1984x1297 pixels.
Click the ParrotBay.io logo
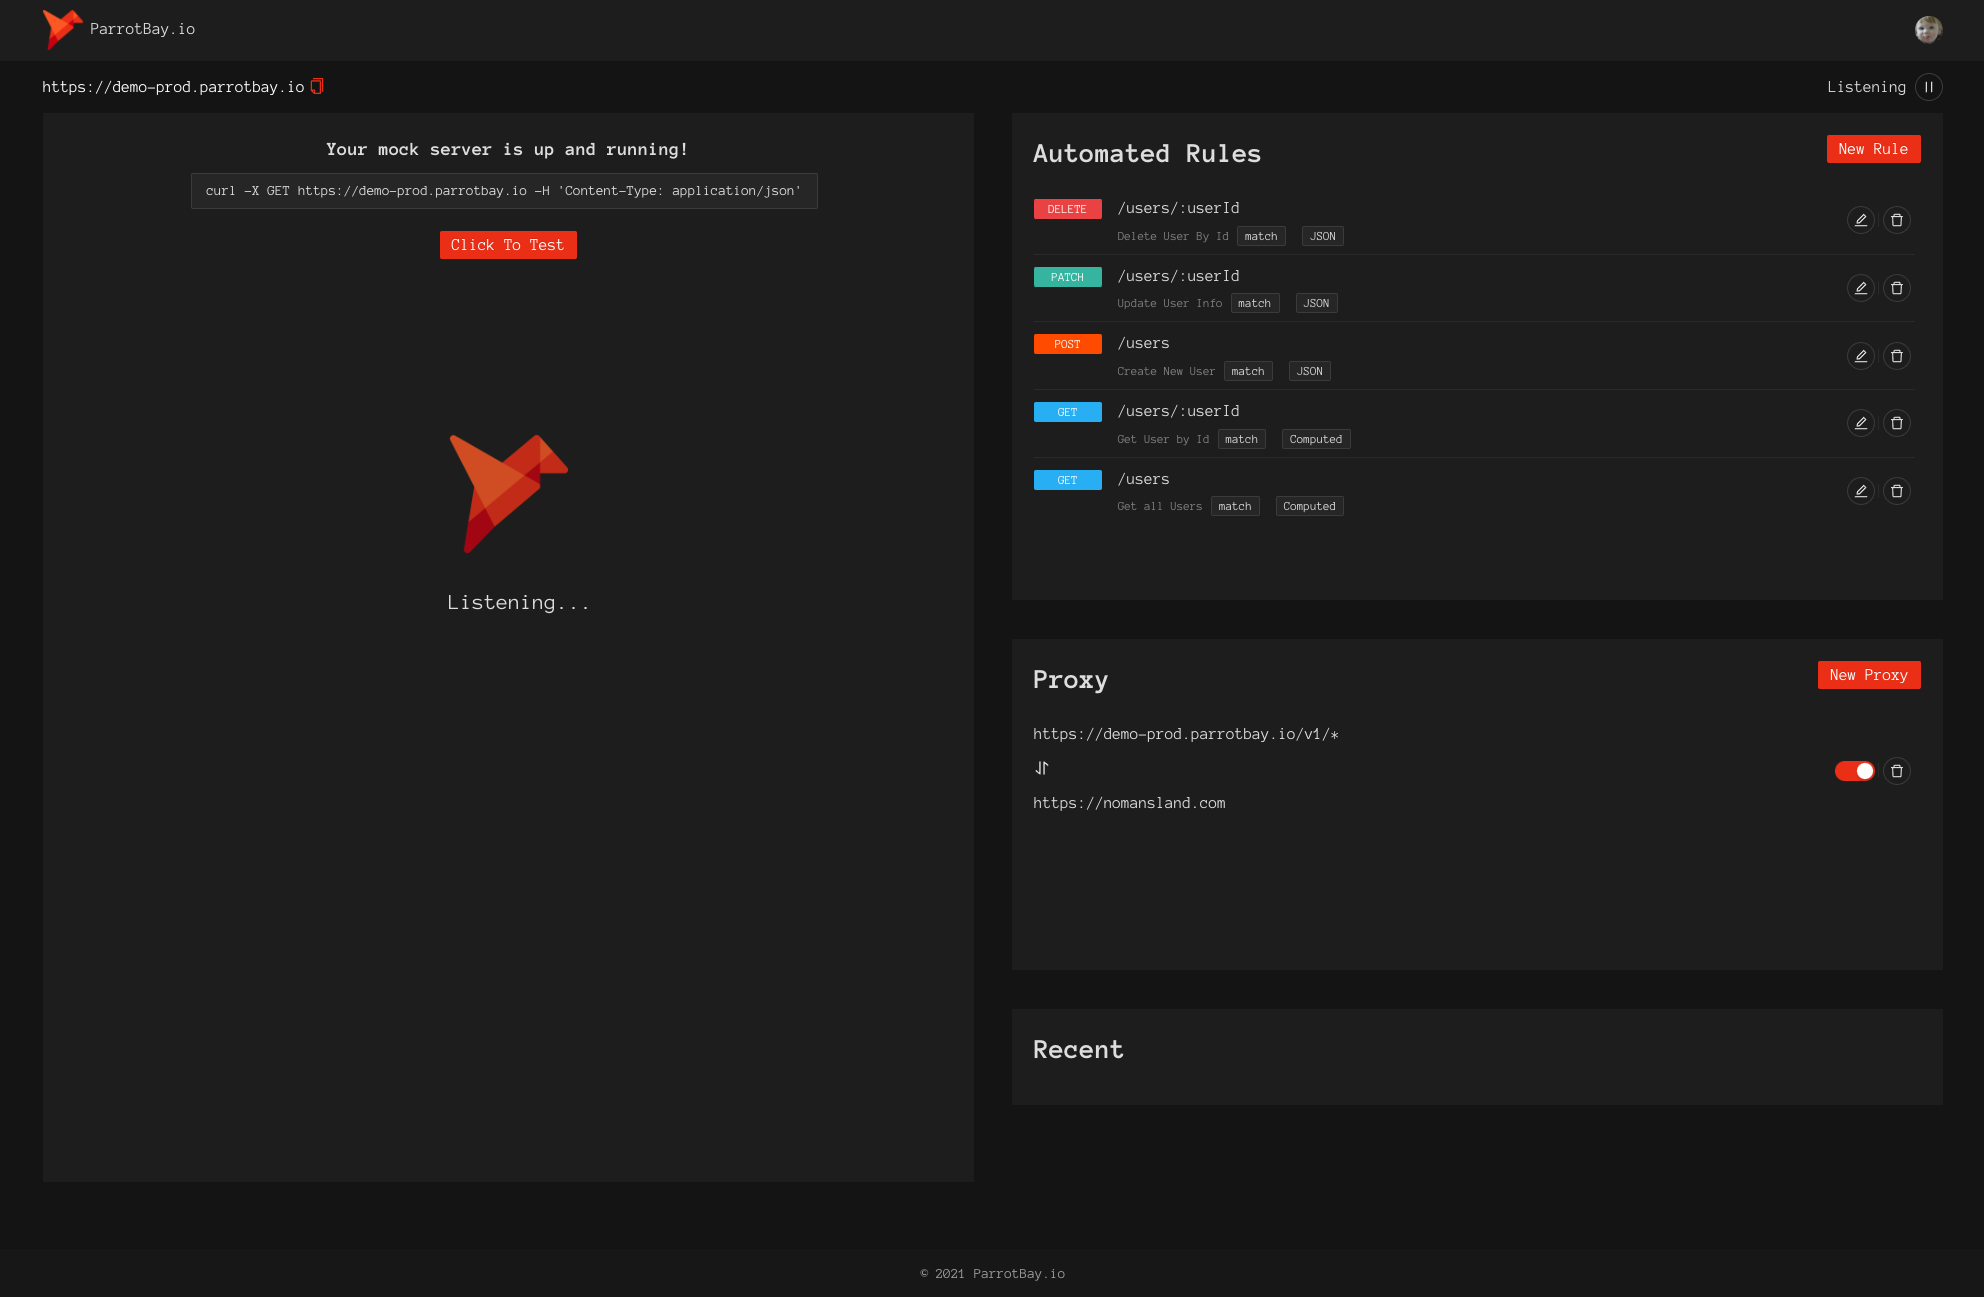(x=119, y=29)
